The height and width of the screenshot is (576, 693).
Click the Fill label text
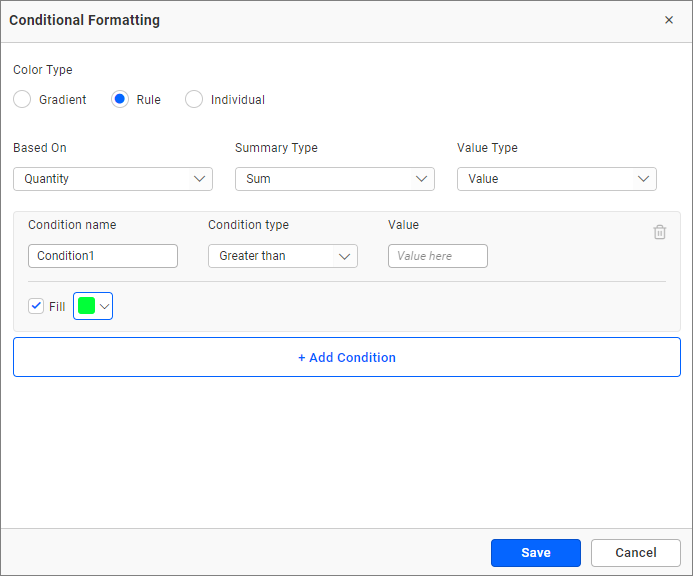click(x=57, y=307)
